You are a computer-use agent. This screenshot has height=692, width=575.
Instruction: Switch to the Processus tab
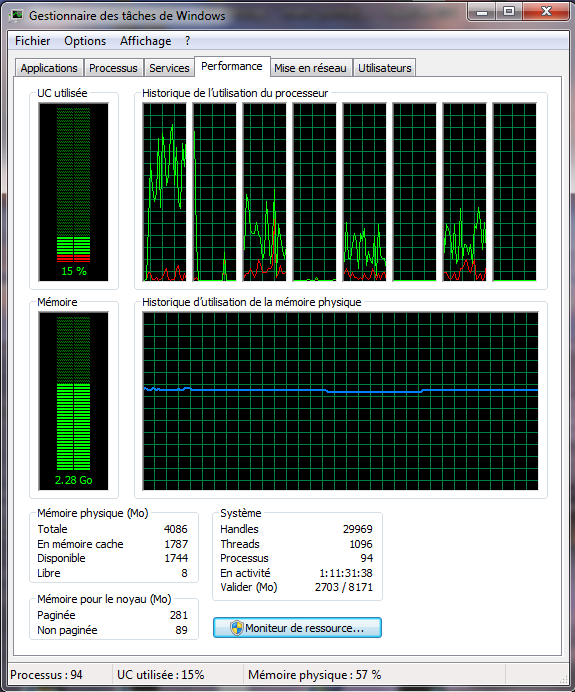tap(113, 68)
